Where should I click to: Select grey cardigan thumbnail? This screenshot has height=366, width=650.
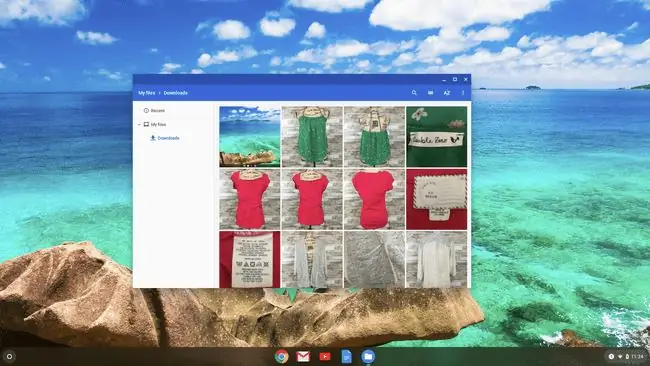click(x=312, y=259)
